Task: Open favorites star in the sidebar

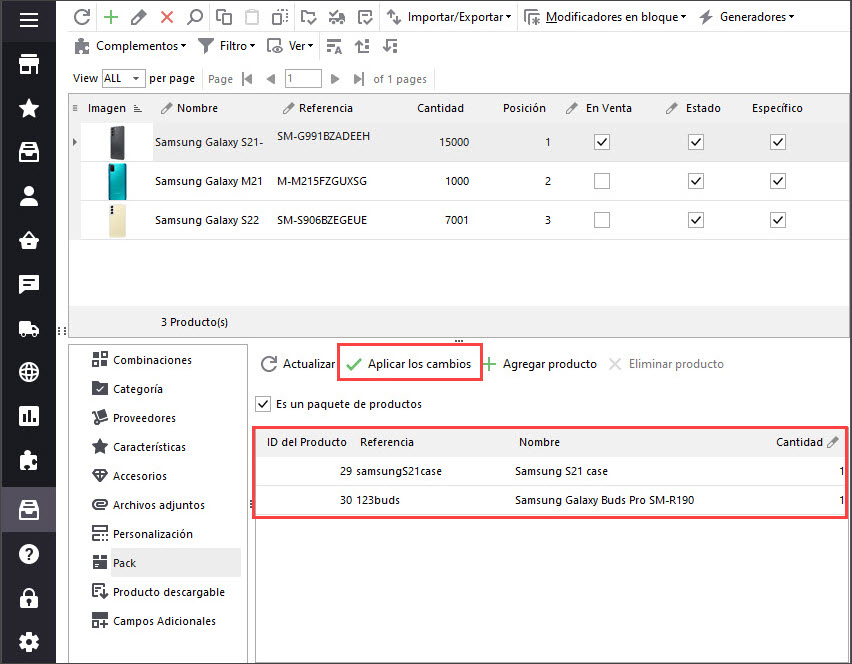Action: 29,108
